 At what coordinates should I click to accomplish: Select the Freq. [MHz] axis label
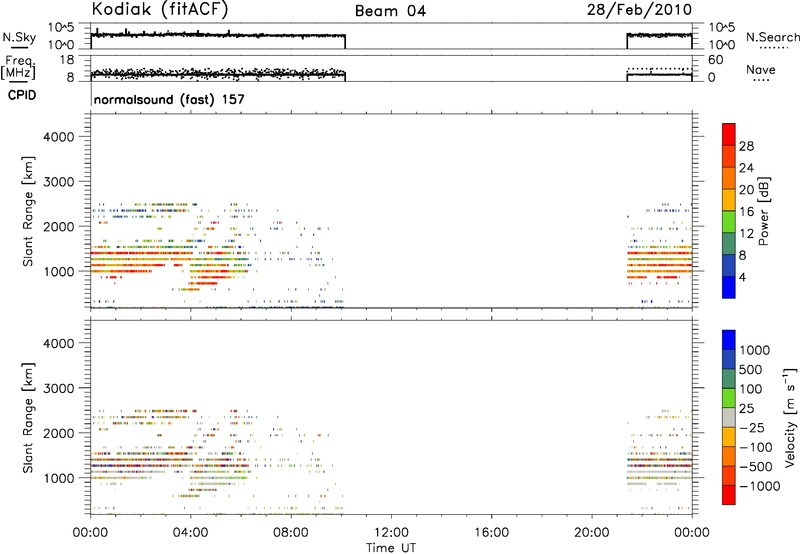click(19, 67)
